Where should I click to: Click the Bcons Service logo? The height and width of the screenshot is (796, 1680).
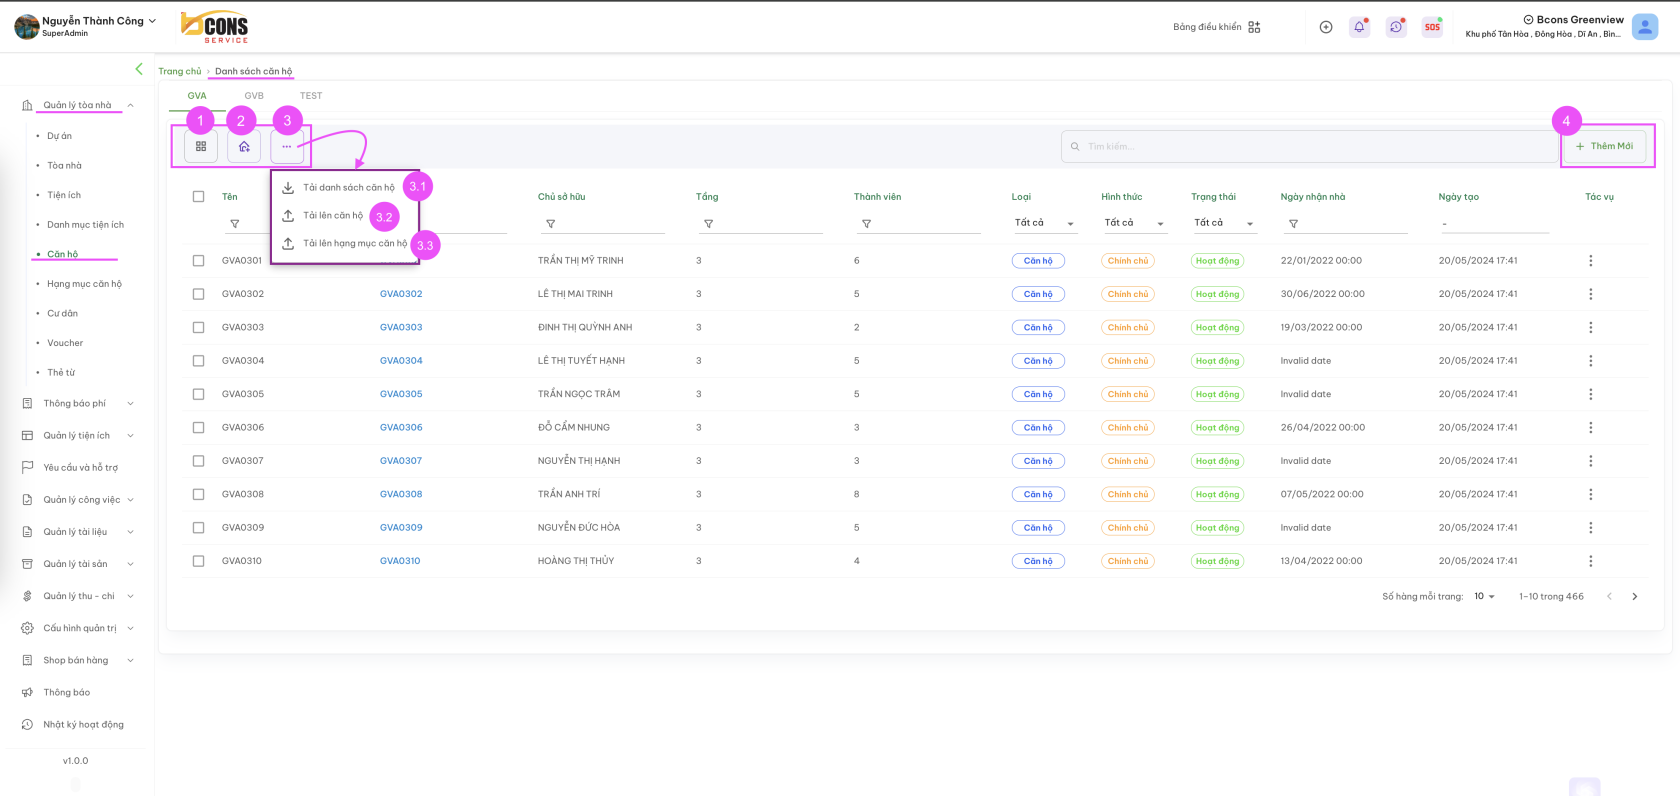(x=215, y=27)
